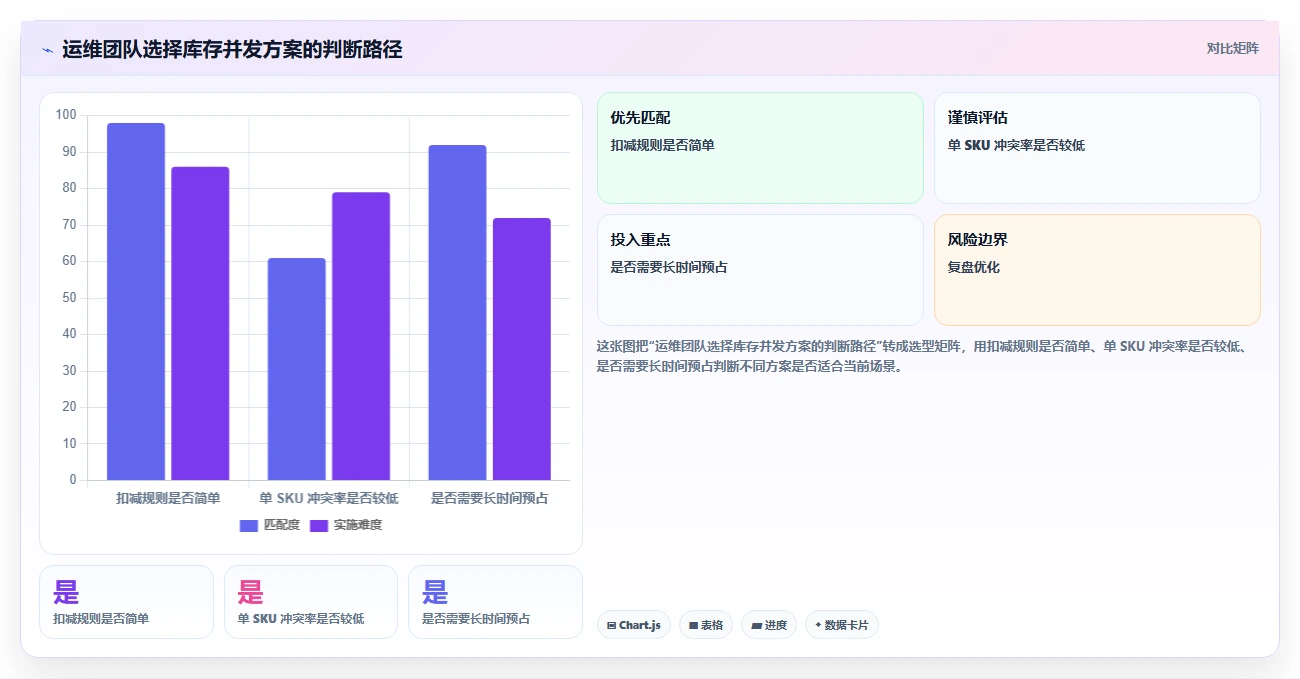Image resolution: width=1300 pixels, height=679 pixels.
Task: Open the 谨慎评估 card
Action: coord(1097,148)
